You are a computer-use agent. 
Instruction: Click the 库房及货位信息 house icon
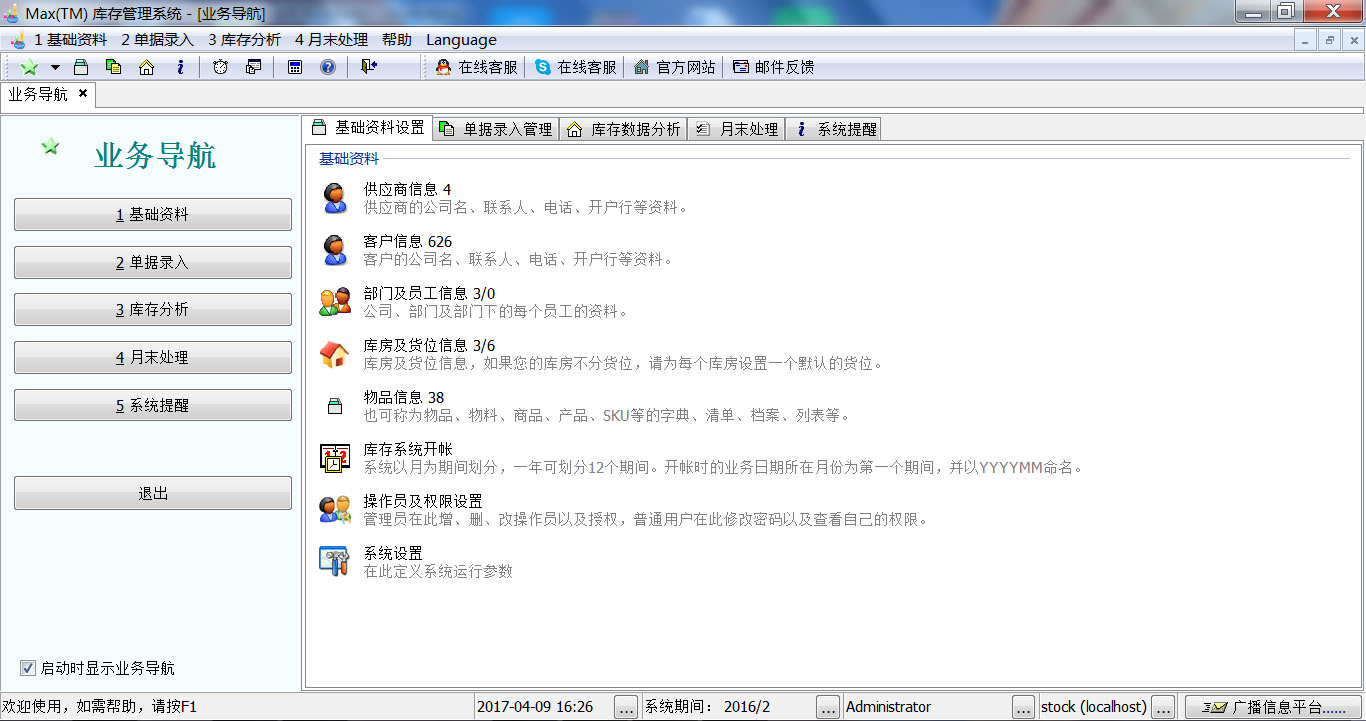[334, 354]
